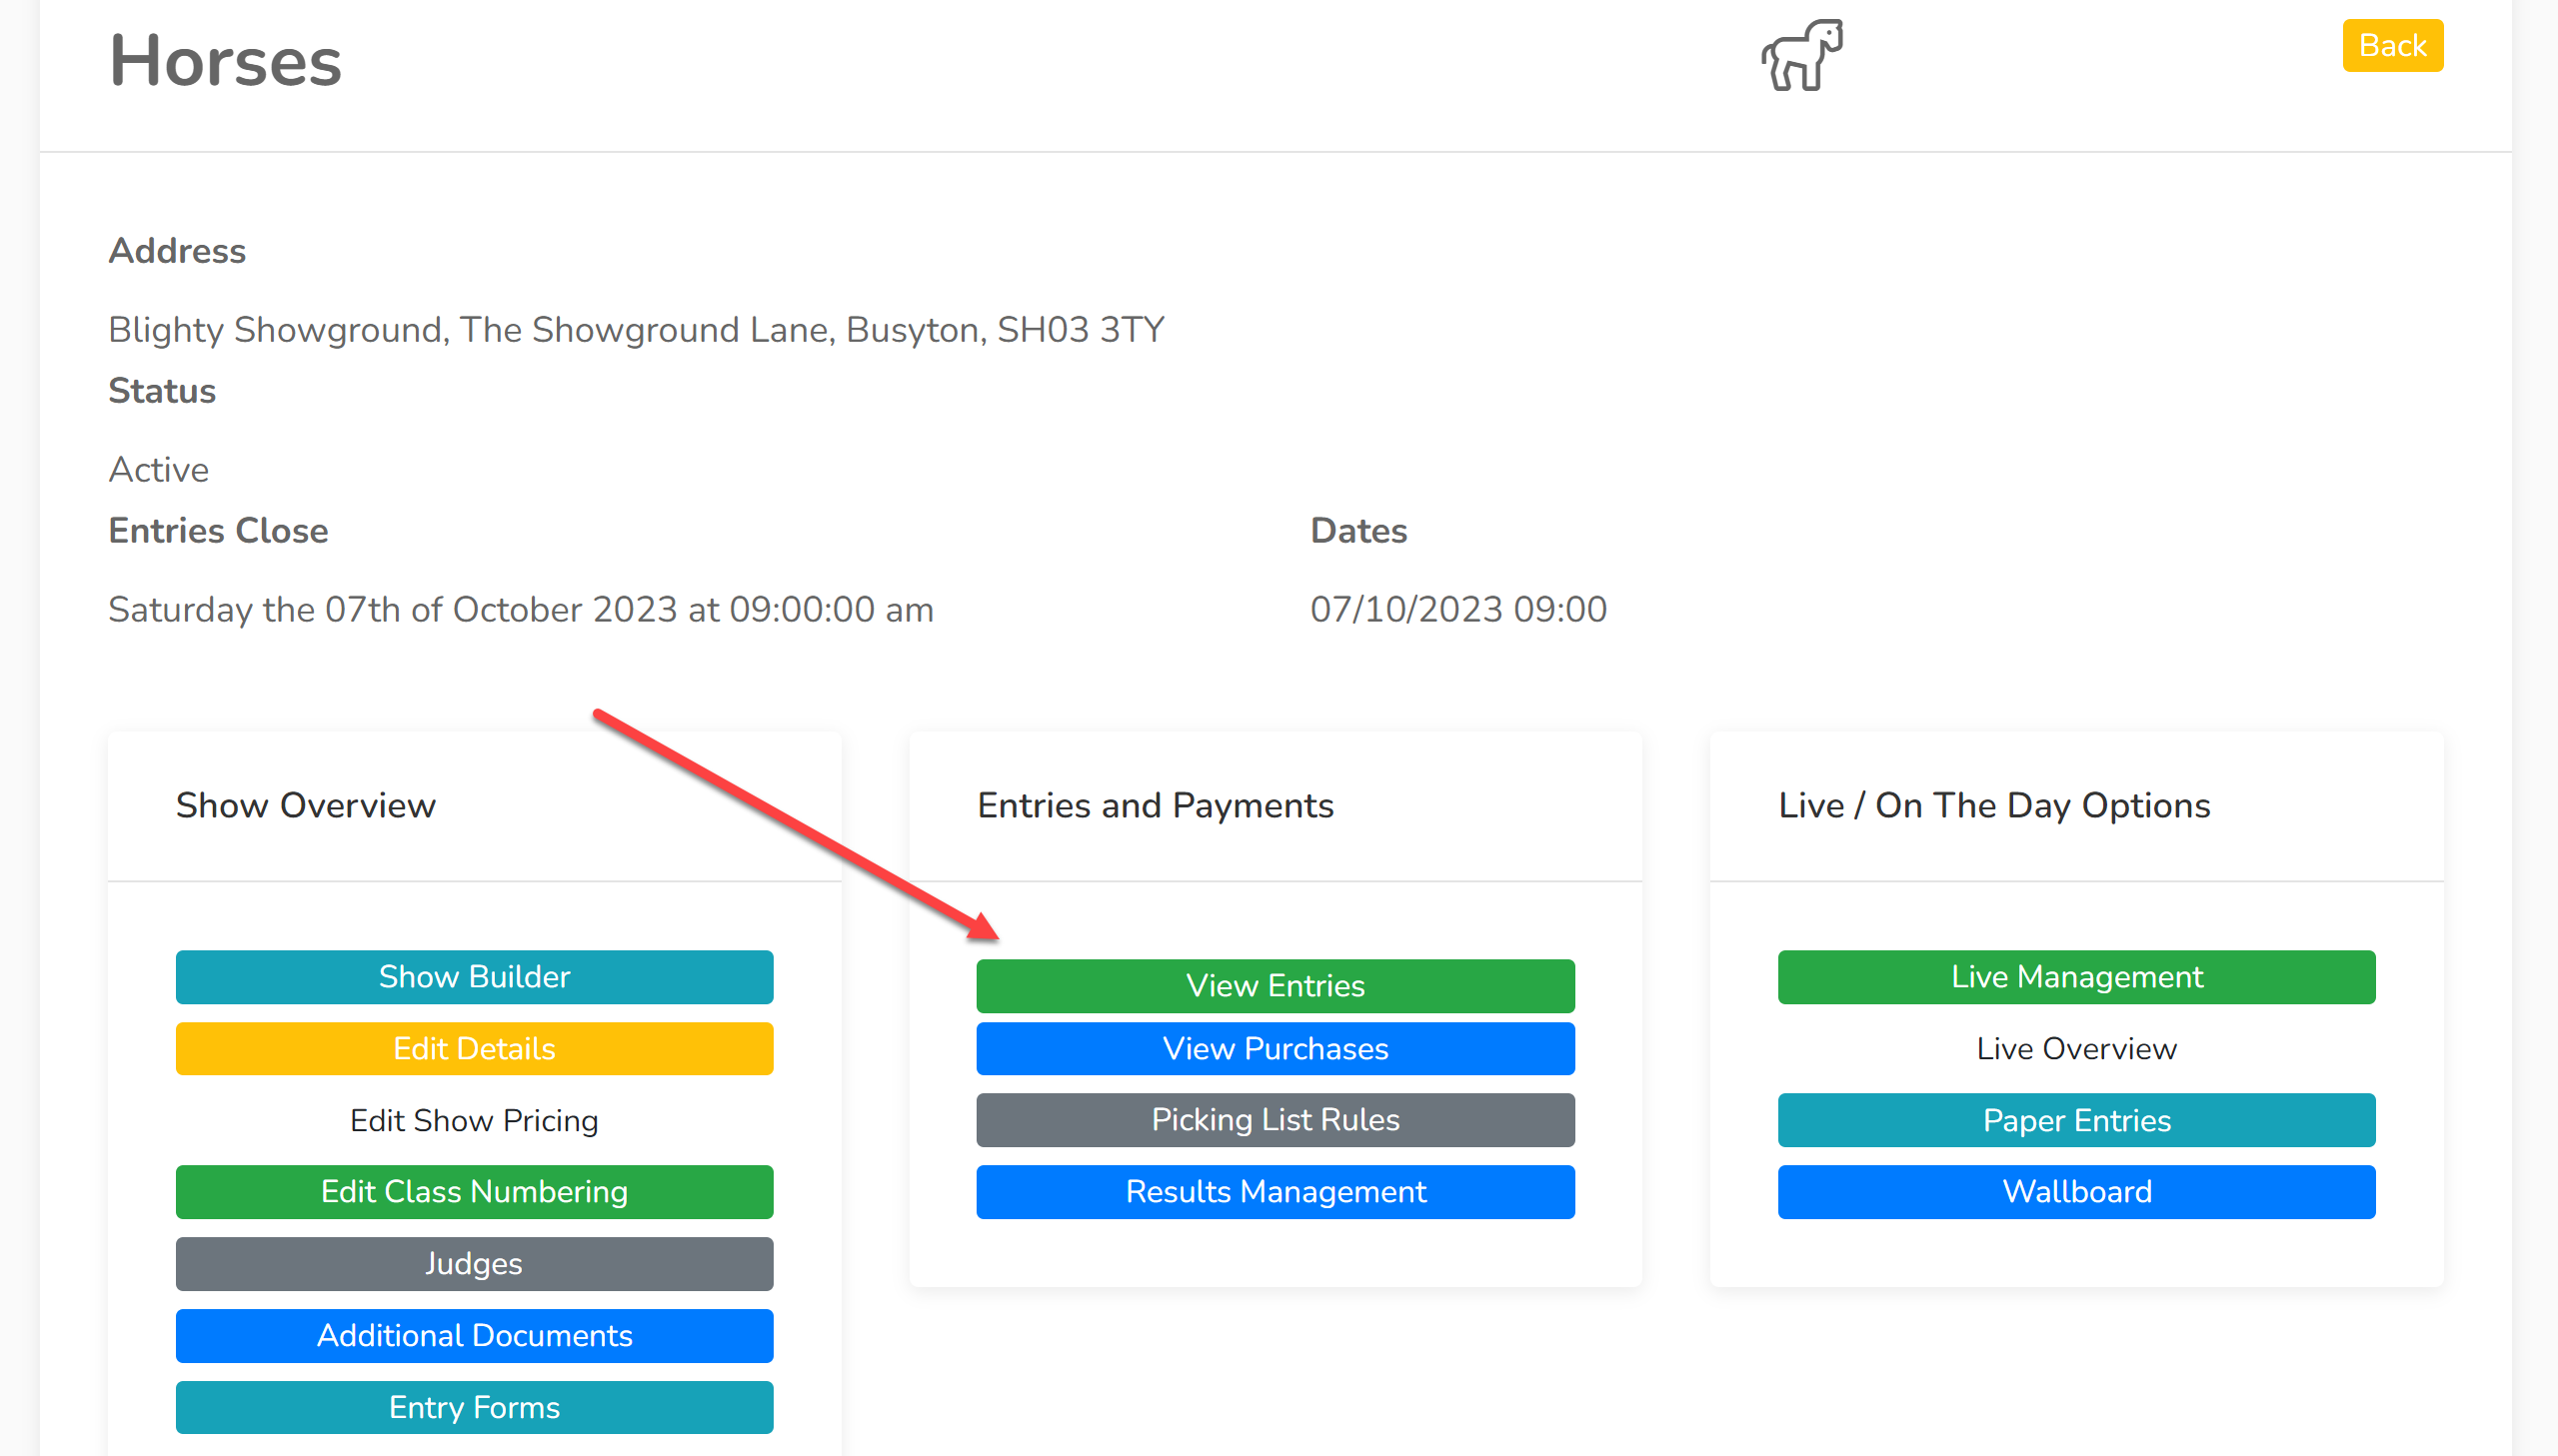Select the Saturday entries close date text
Image resolution: width=2558 pixels, height=1456 pixels.
click(x=521, y=610)
